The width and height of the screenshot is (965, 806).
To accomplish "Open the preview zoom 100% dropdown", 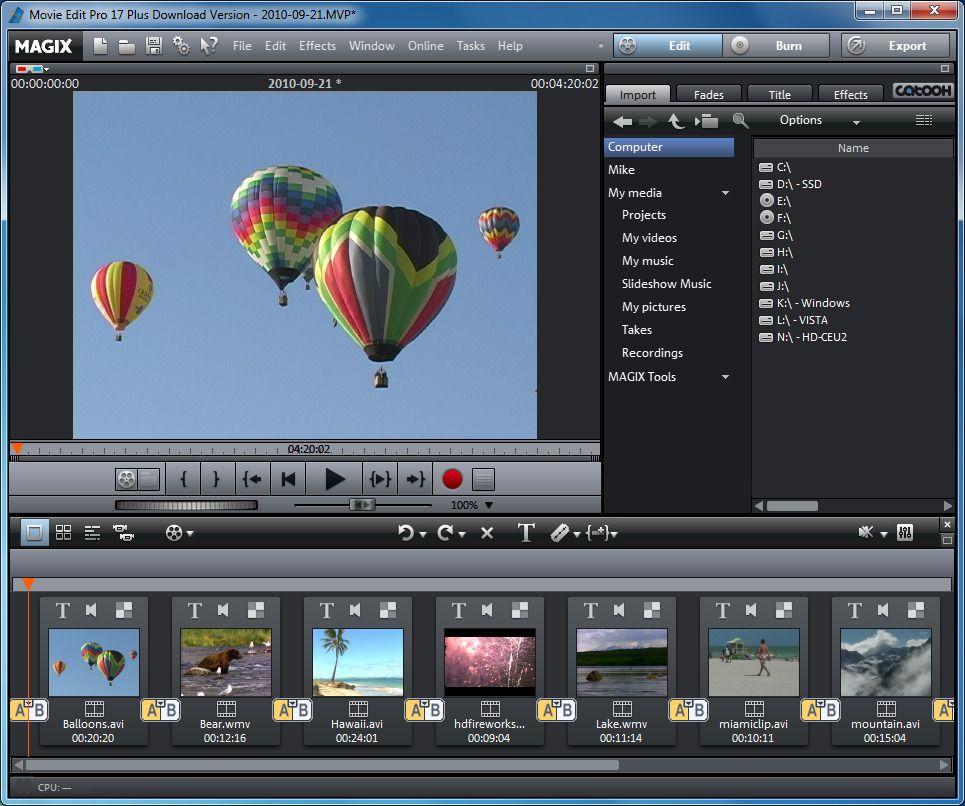I will pyautogui.click(x=489, y=505).
